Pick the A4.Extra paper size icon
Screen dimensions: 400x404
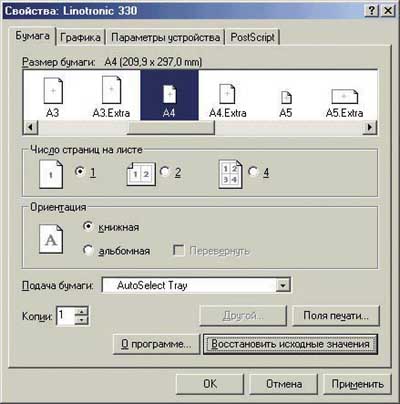(227, 94)
